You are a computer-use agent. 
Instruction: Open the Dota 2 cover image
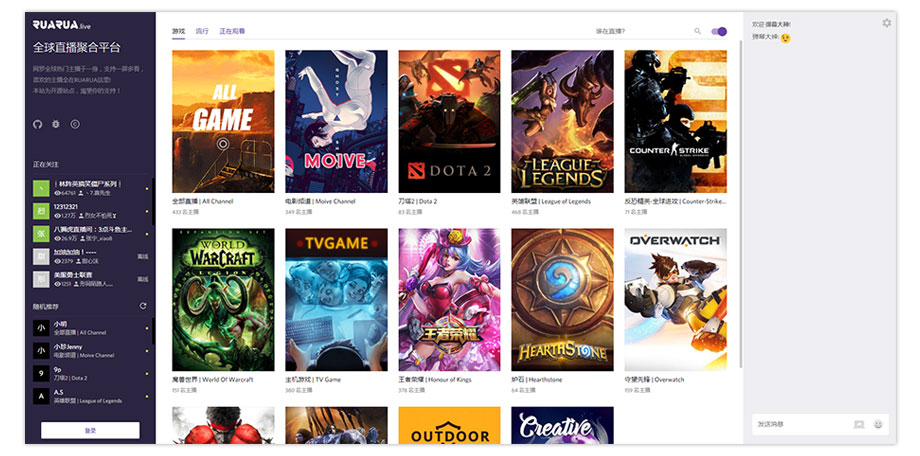point(449,121)
